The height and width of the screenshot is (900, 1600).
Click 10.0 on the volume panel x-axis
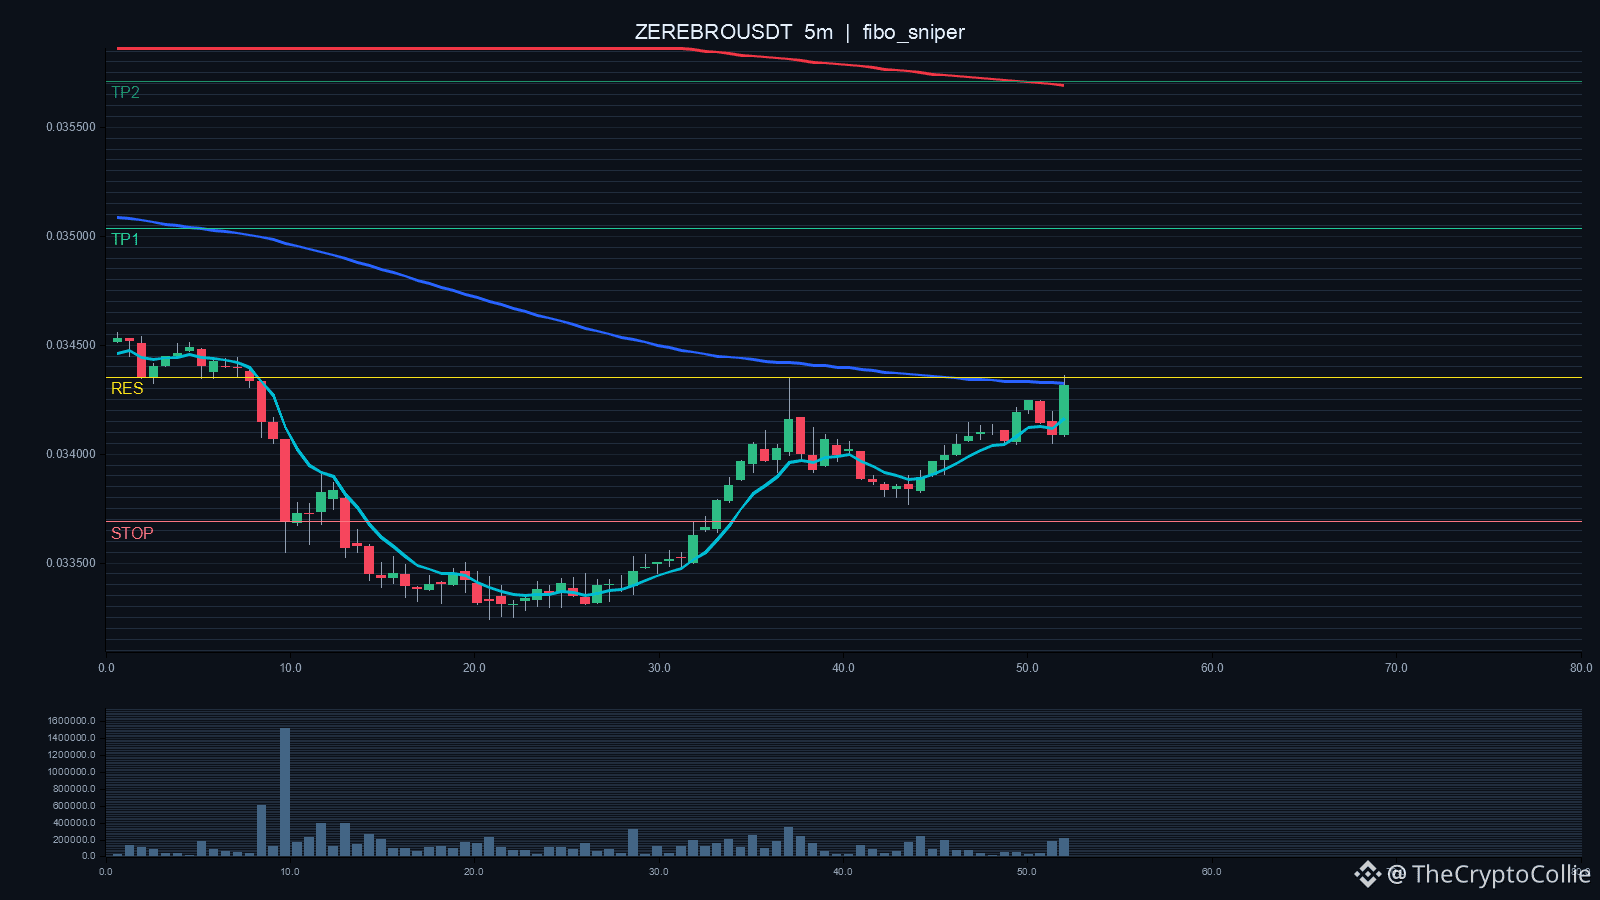290,872
